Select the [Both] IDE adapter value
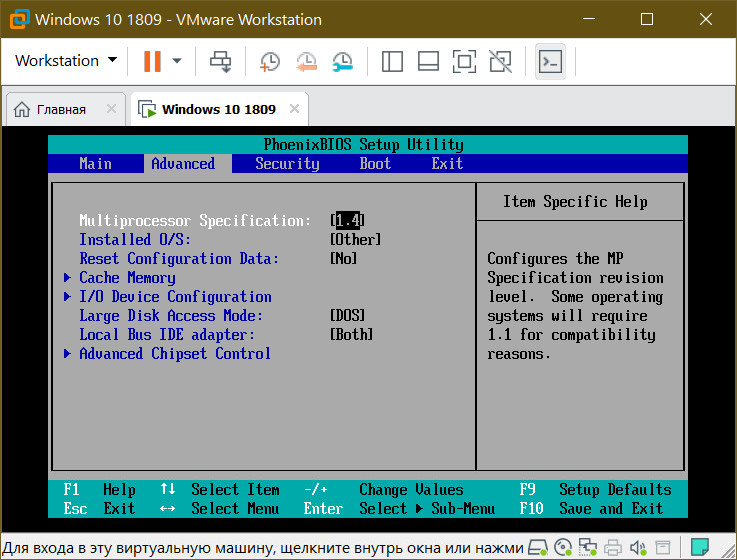This screenshot has width=737, height=560. (351, 335)
